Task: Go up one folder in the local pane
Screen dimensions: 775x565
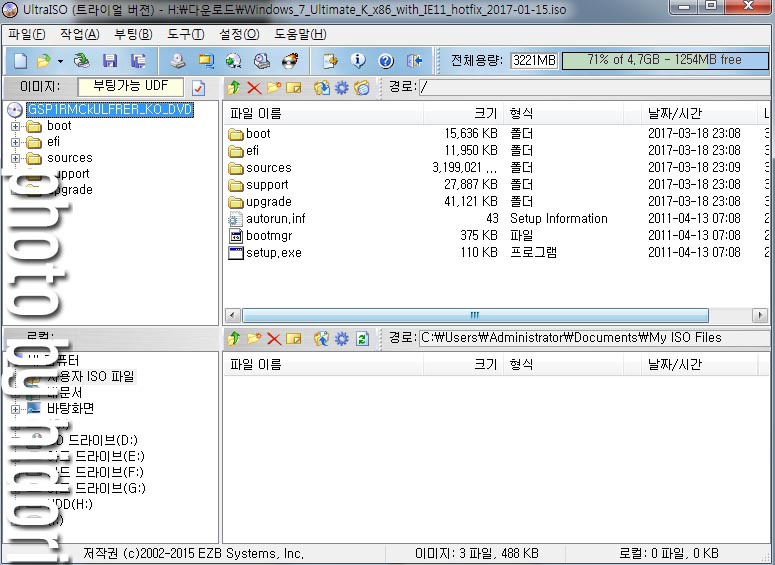Action: click(x=234, y=339)
